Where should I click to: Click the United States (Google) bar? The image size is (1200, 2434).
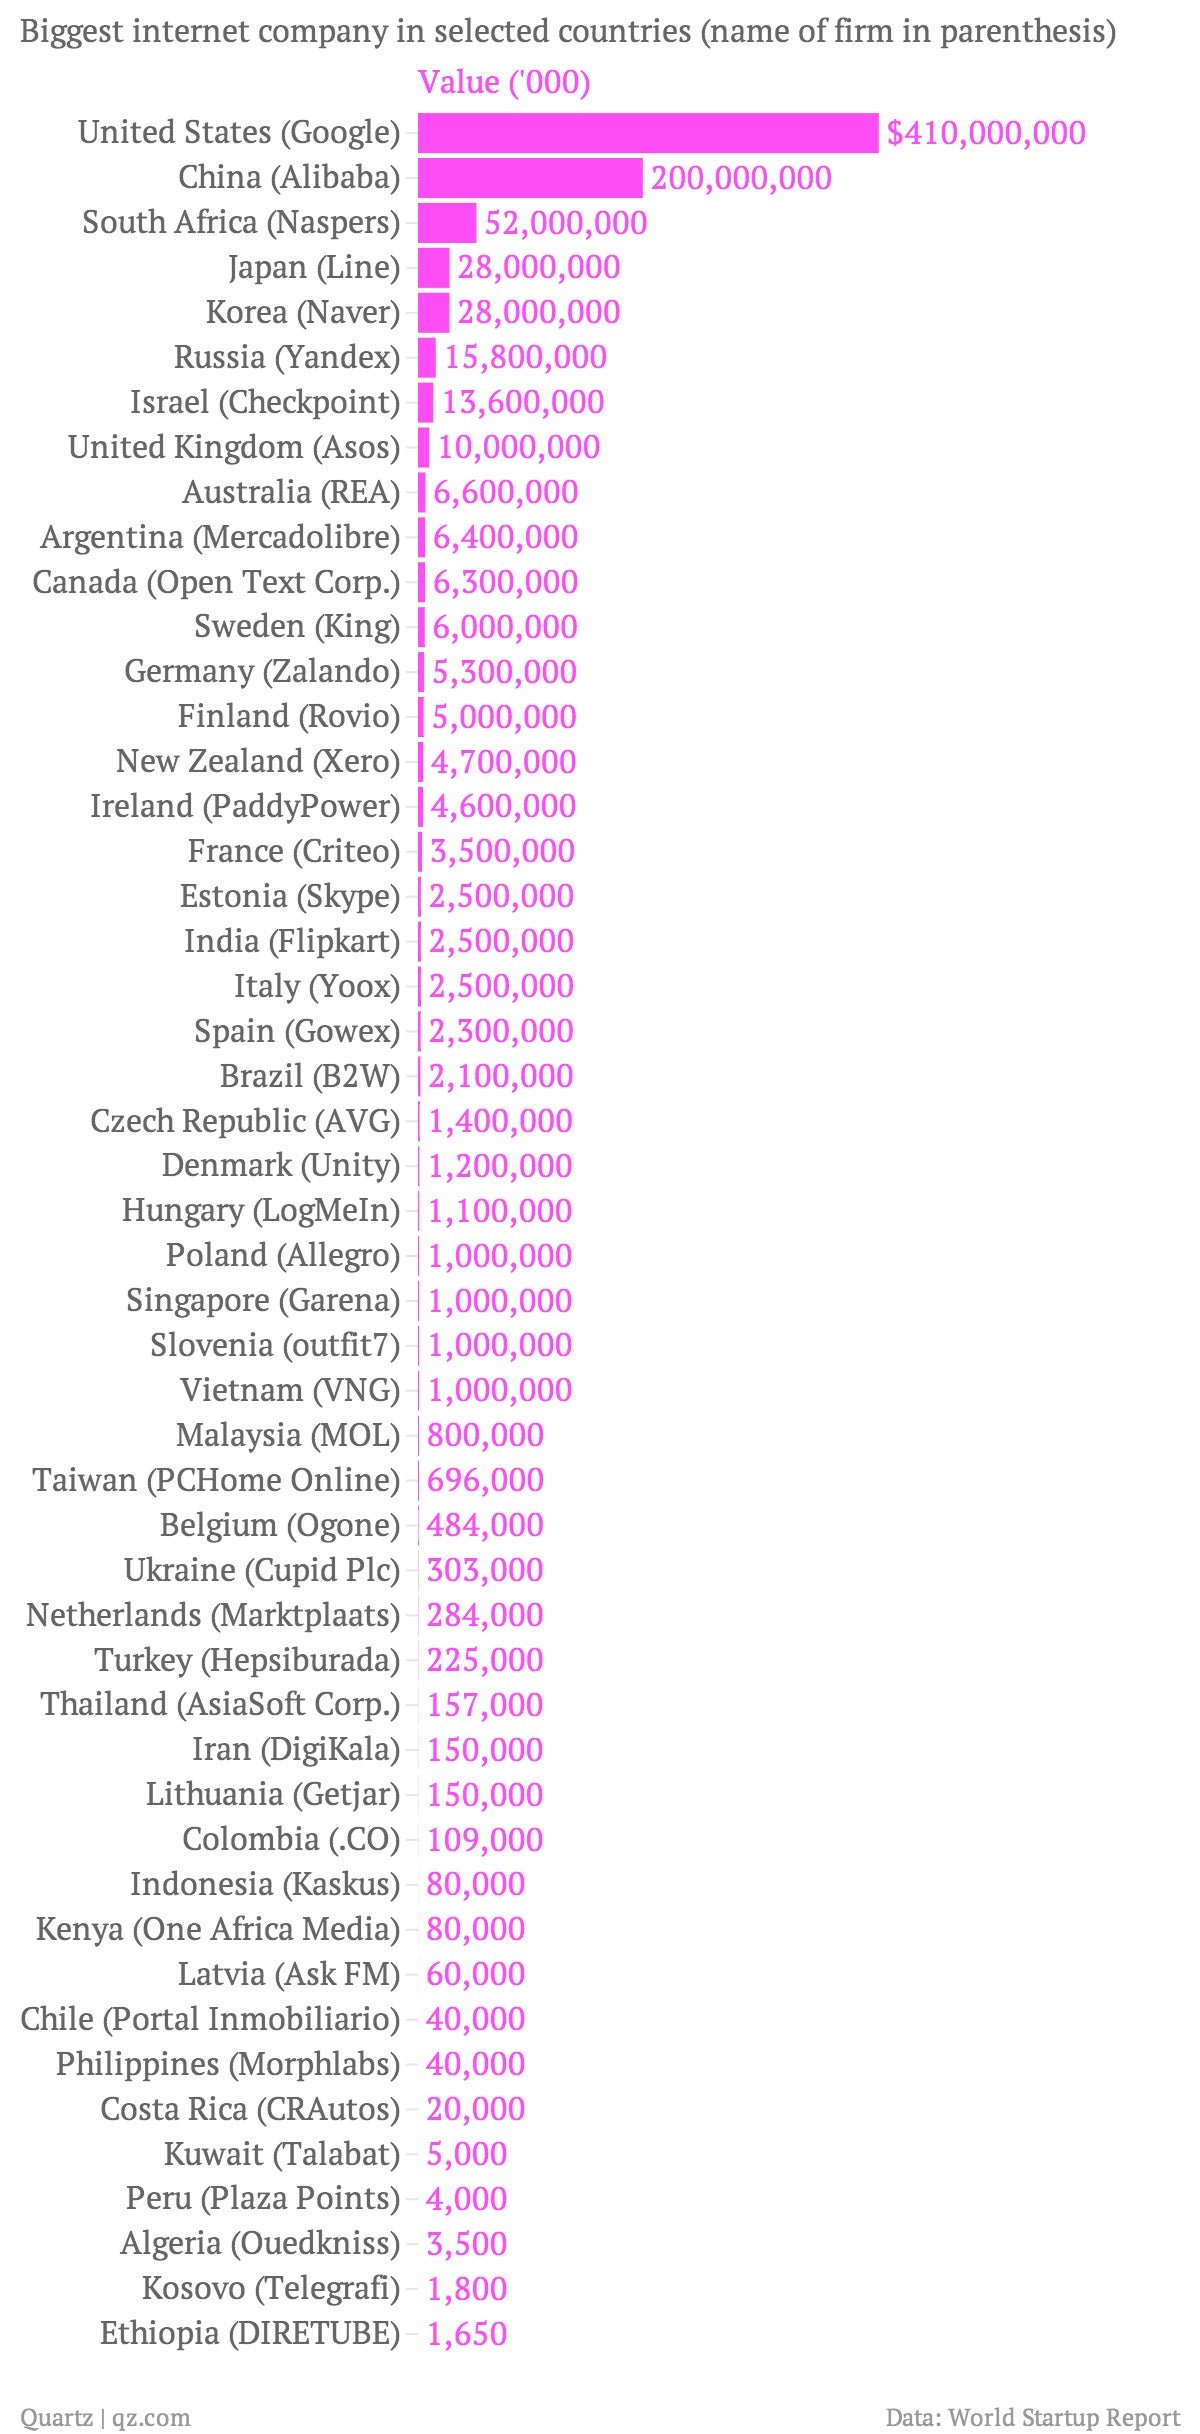click(648, 132)
